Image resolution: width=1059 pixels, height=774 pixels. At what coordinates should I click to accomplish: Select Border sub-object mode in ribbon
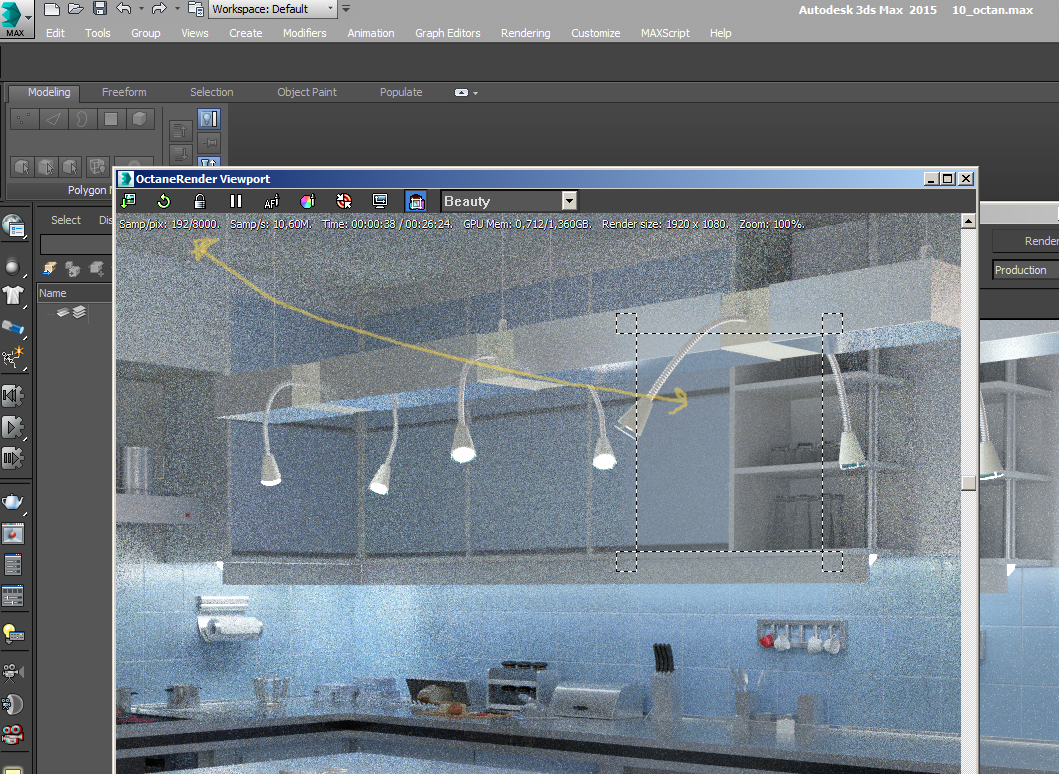pyautogui.click(x=82, y=120)
